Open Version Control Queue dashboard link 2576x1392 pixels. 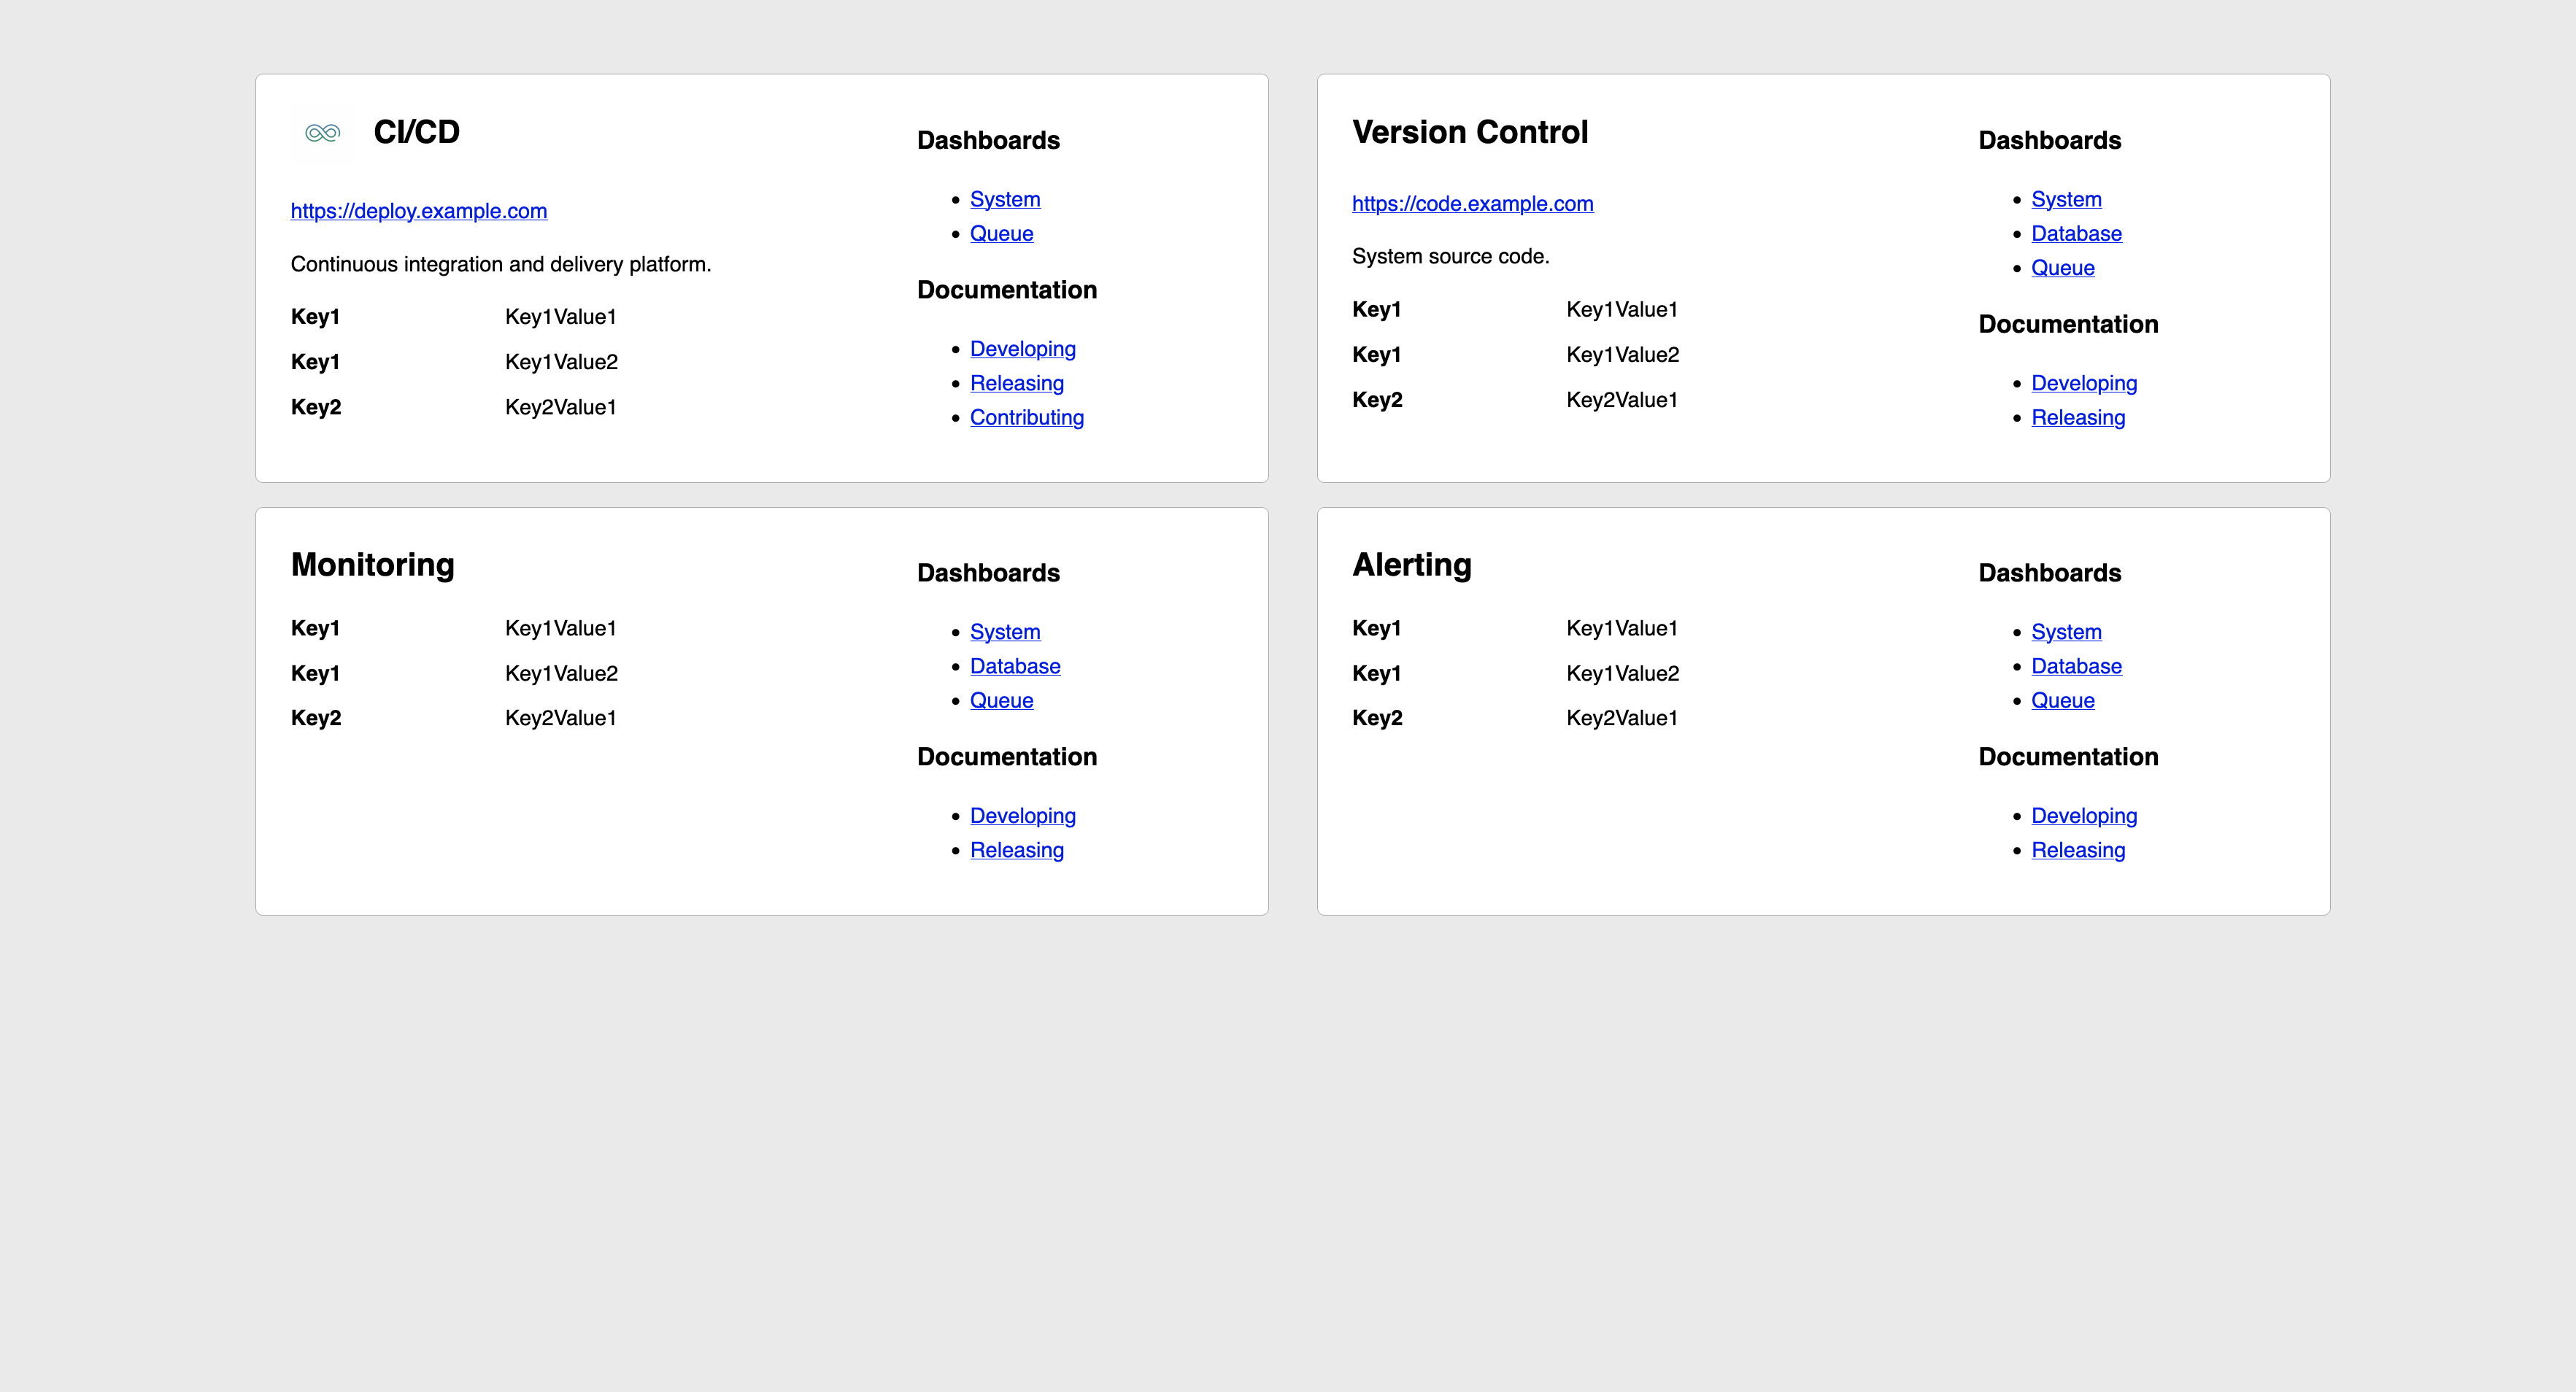2062,268
